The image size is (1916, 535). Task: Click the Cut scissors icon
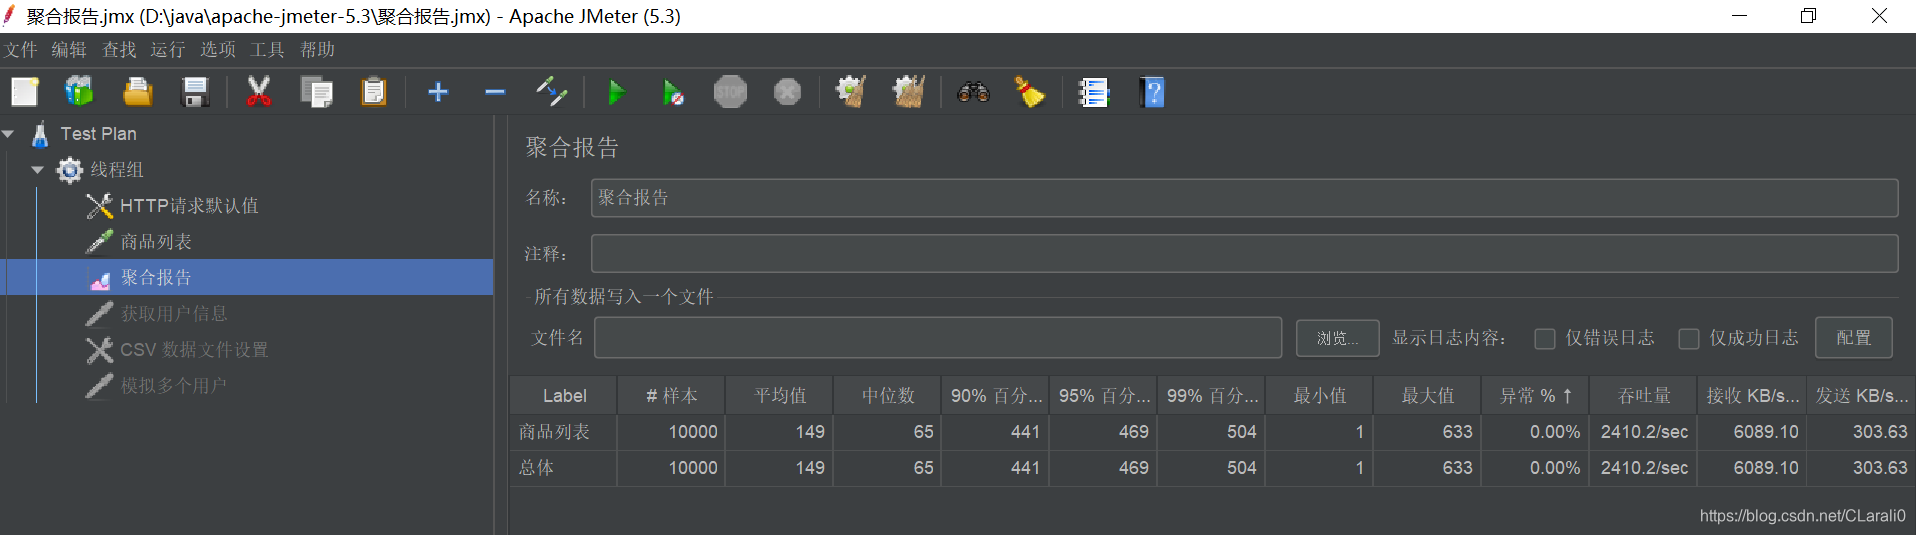258,92
